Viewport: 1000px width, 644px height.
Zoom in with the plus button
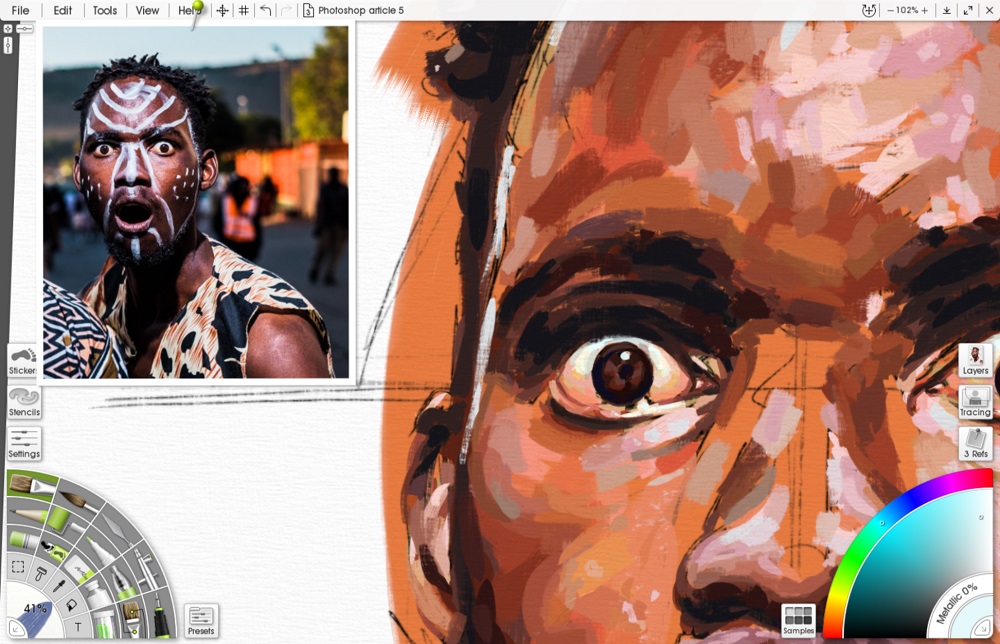[924, 10]
